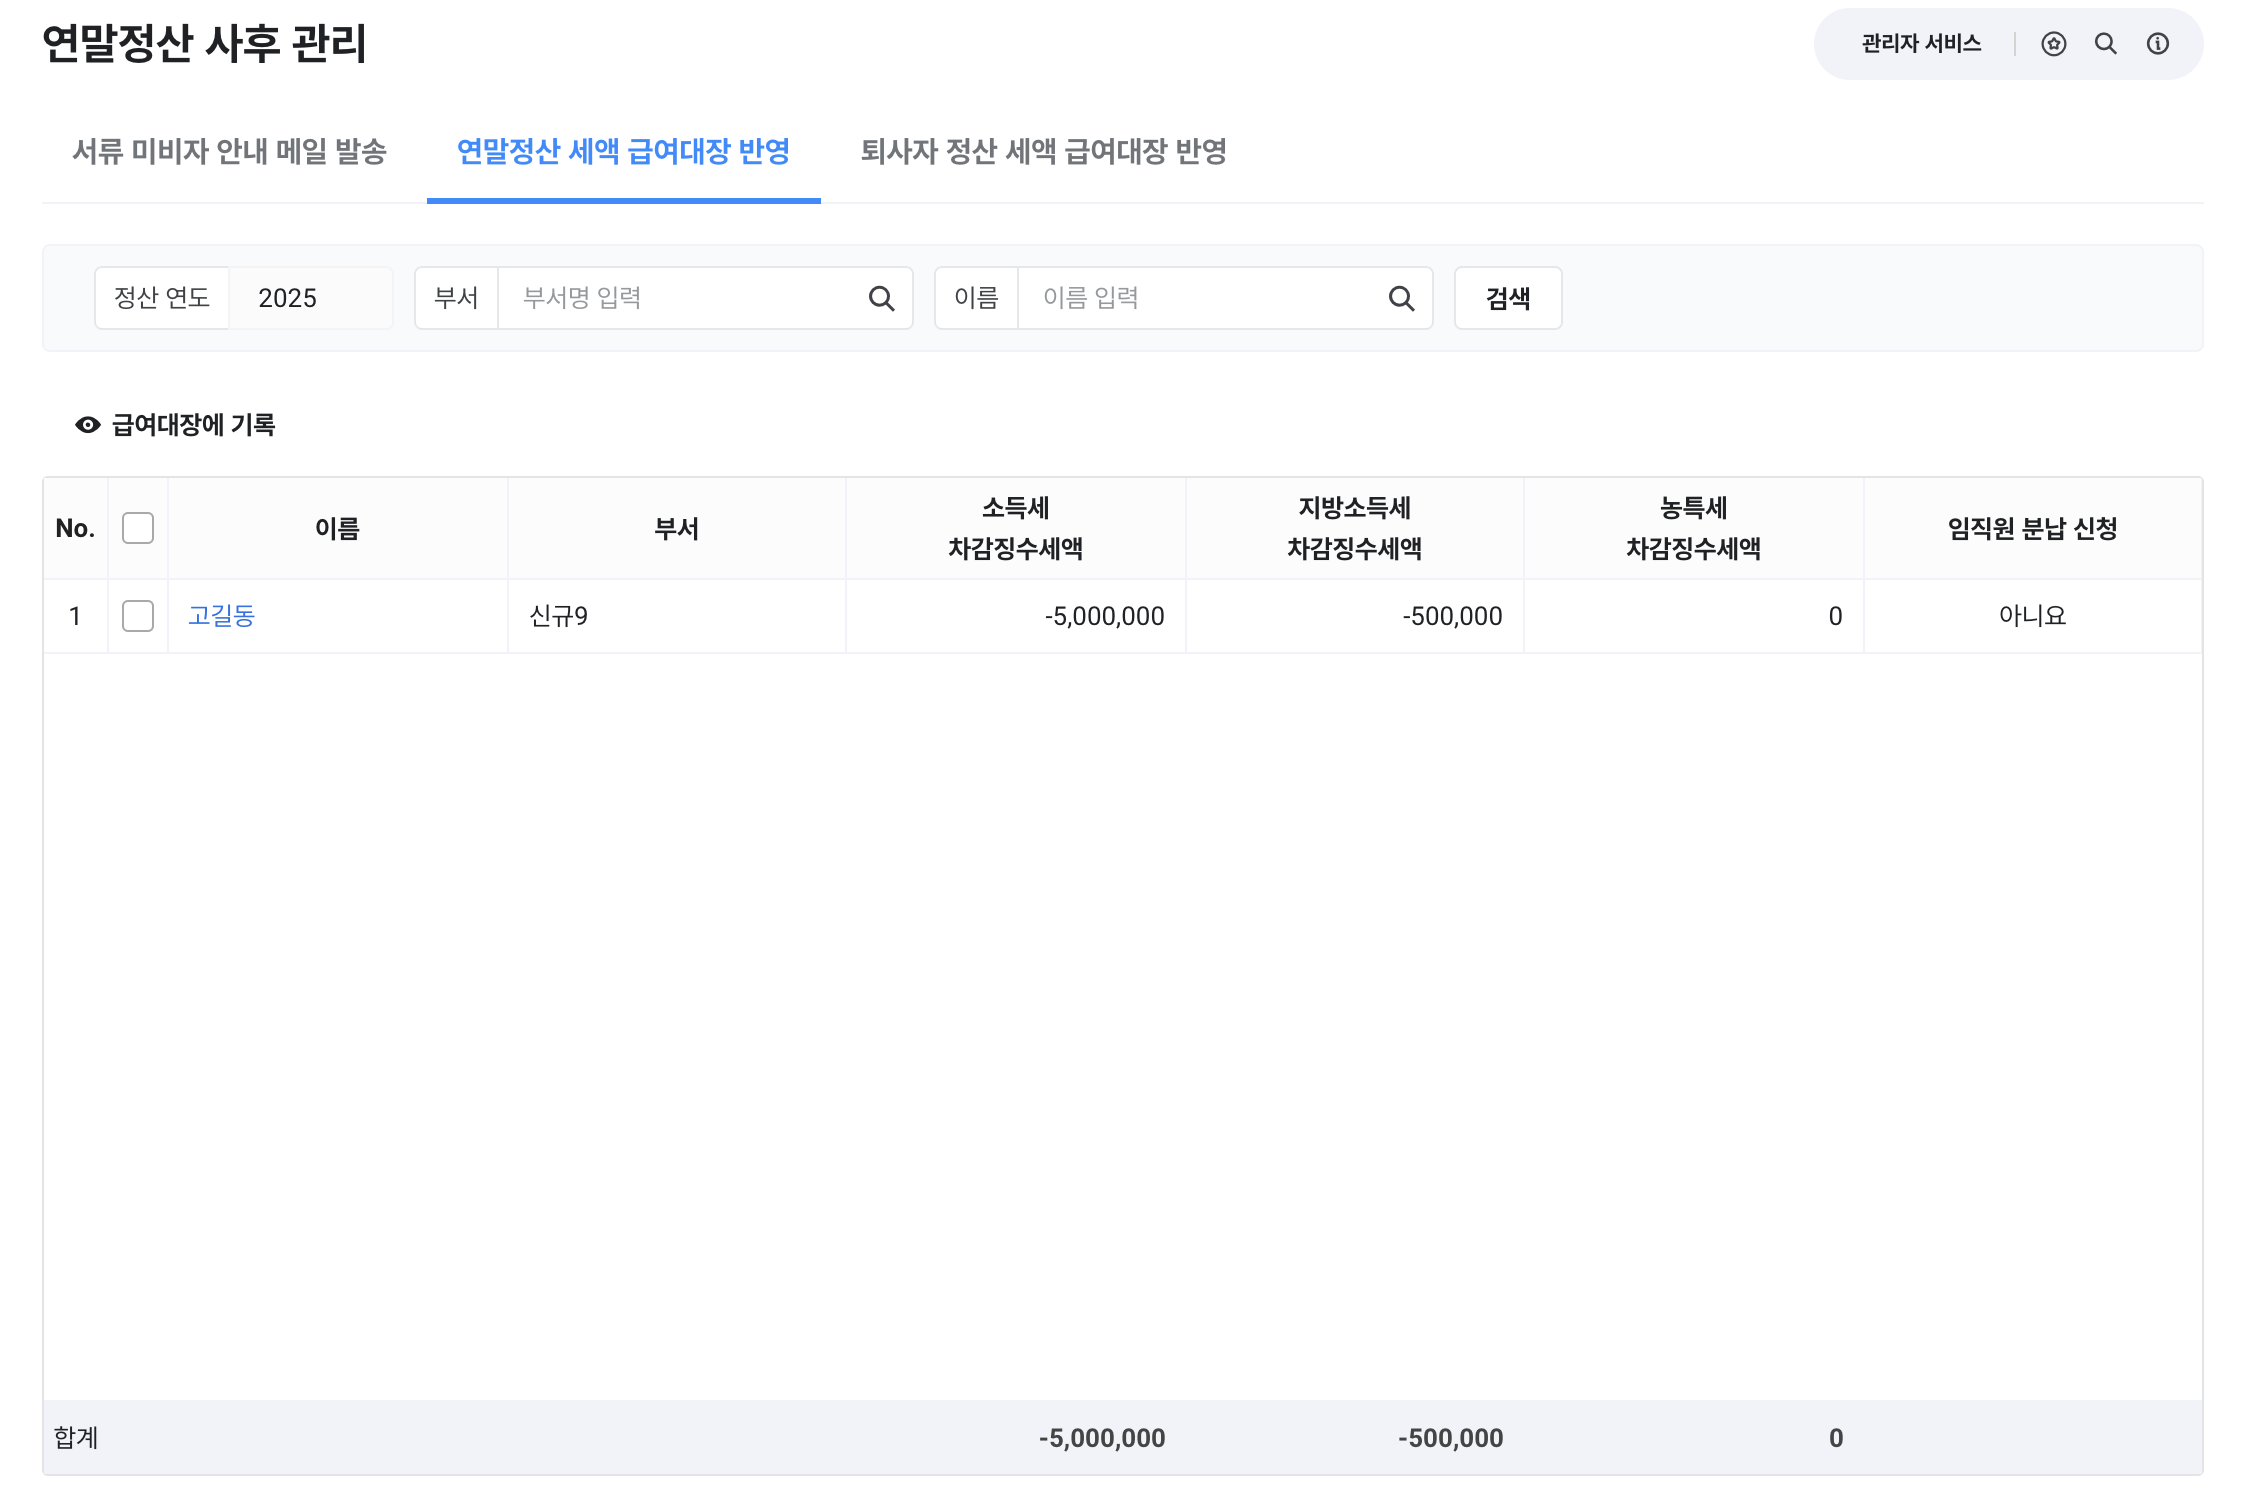The height and width of the screenshot is (1490, 2242).
Task: Open the info icon in header
Action: (x=2157, y=44)
